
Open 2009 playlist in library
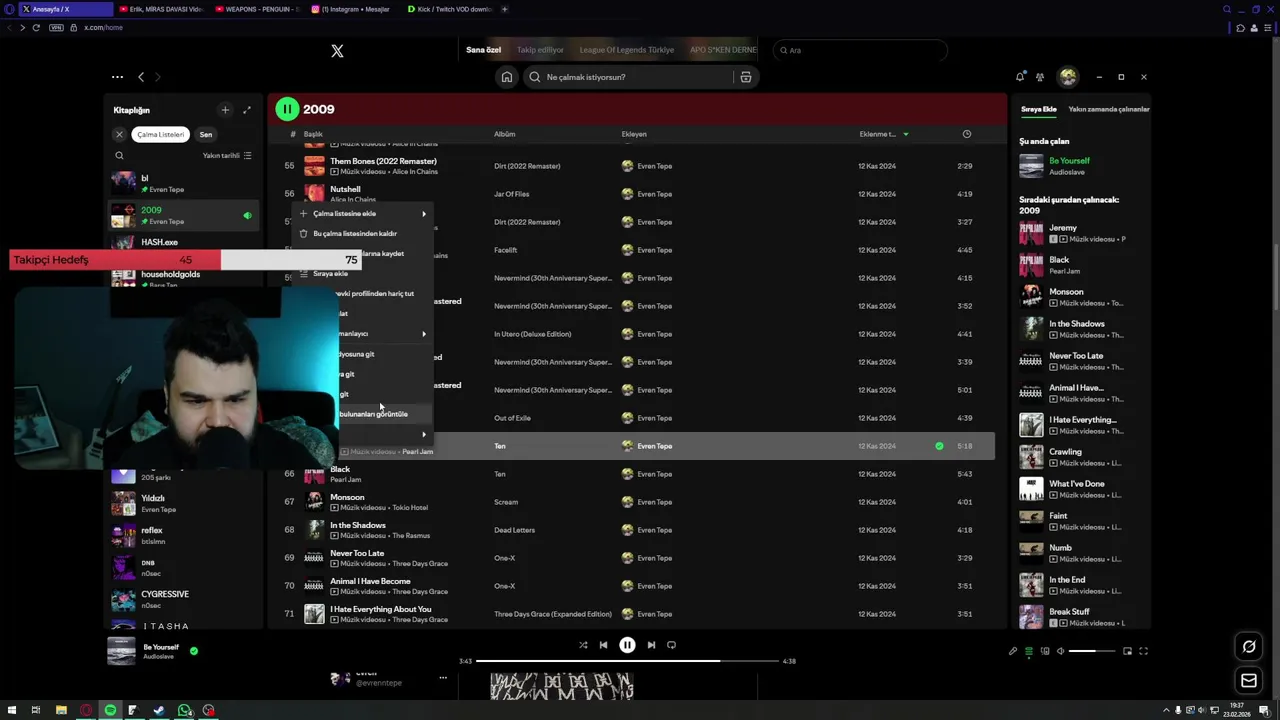pyautogui.click(x=184, y=215)
